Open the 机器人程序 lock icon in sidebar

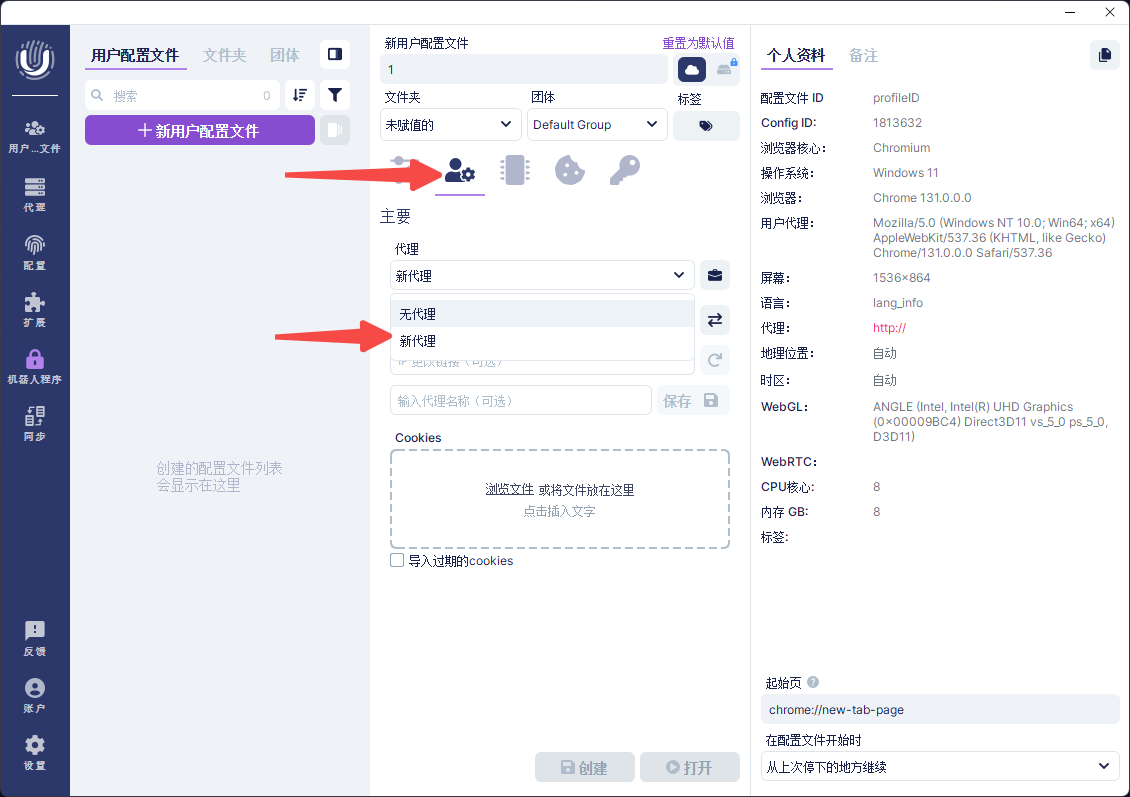[35, 366]
